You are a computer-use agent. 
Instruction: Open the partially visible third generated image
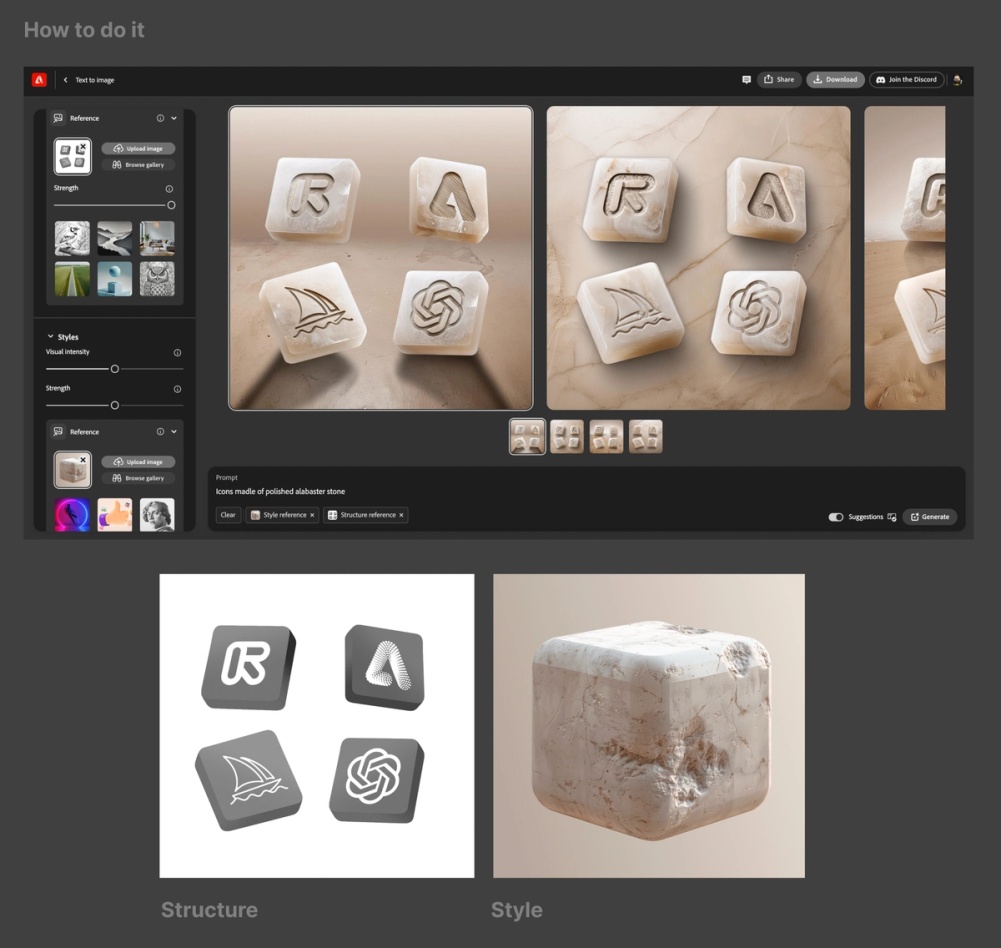[905, 258]
